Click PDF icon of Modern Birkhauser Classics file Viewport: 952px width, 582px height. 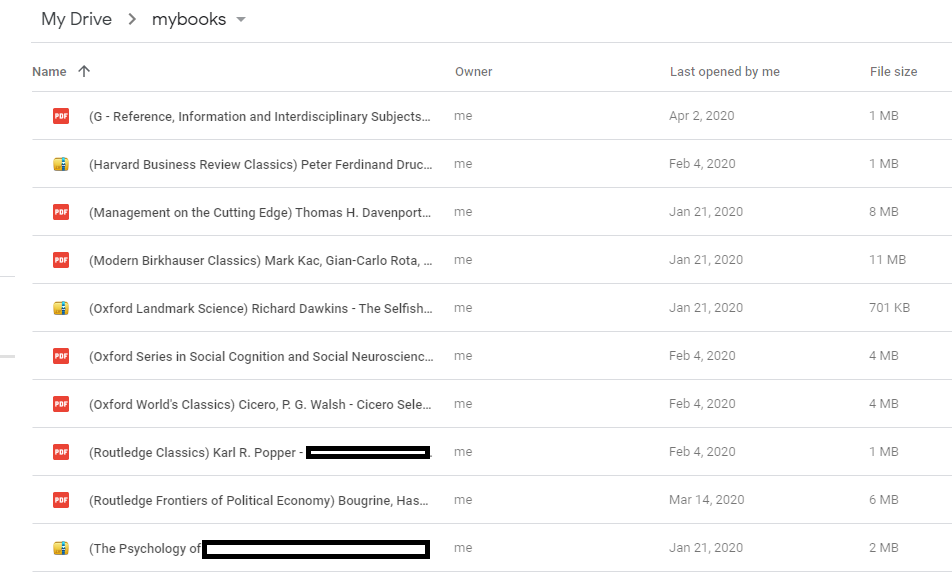coord(61,260)
